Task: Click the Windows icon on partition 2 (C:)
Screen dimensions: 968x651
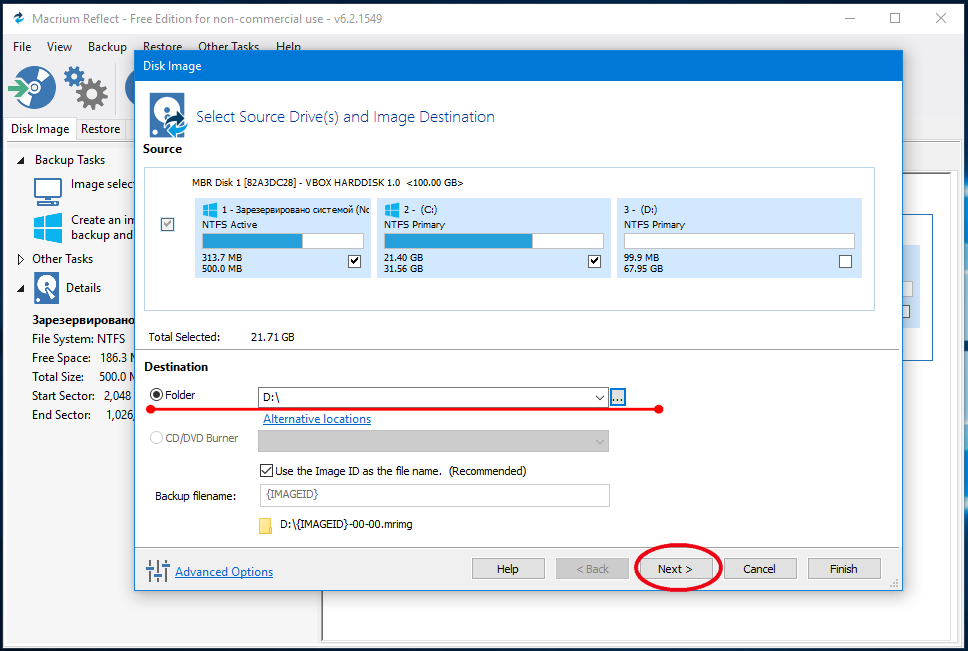Action: point(392,210)
